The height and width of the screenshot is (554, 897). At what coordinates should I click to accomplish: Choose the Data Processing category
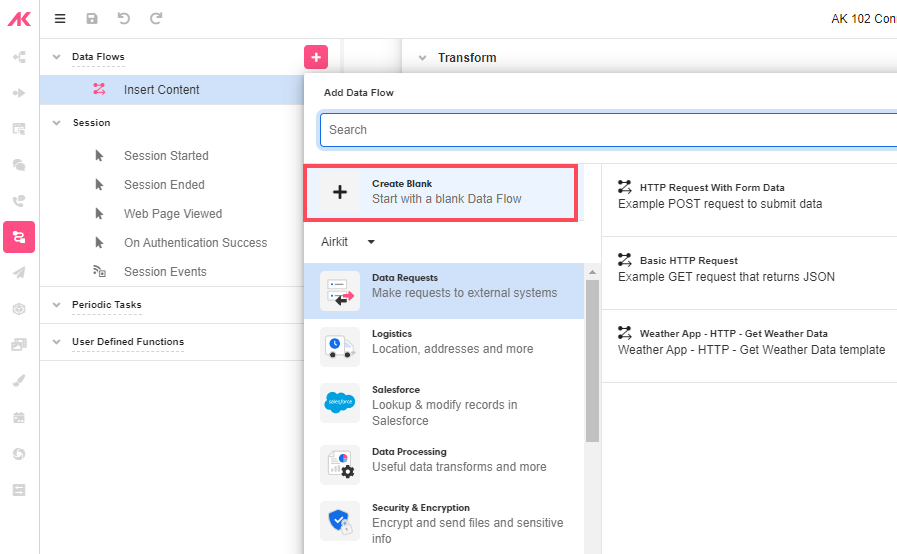pos(444,465)
